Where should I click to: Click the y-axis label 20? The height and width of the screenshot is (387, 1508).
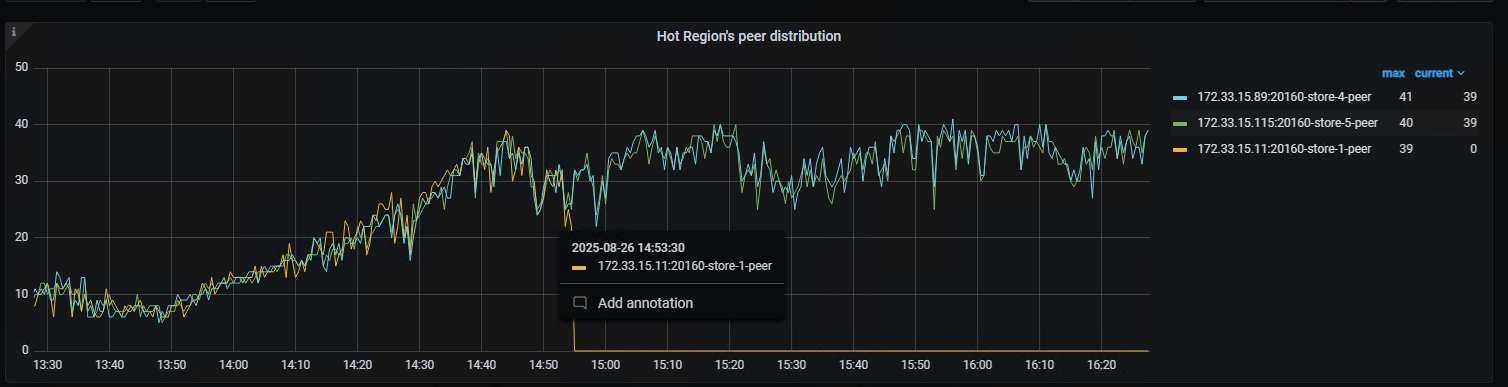point(23,237)
